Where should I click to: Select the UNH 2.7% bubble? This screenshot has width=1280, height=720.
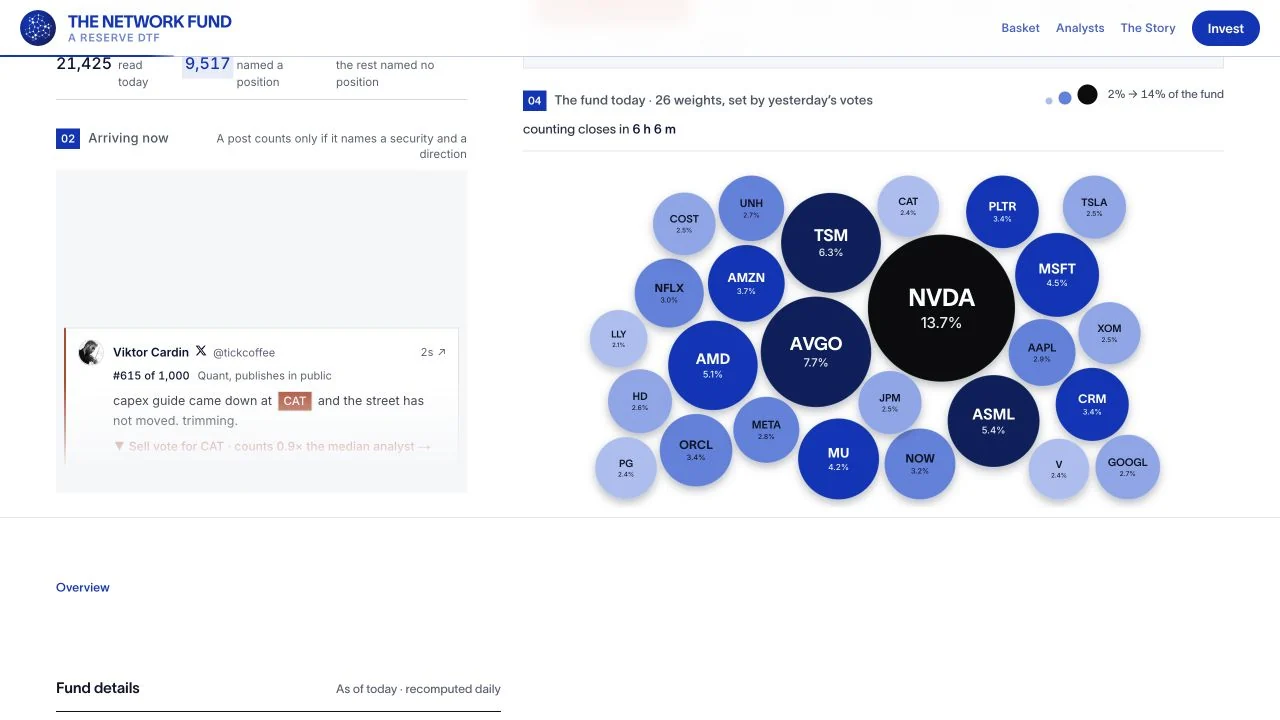point(751,208)
